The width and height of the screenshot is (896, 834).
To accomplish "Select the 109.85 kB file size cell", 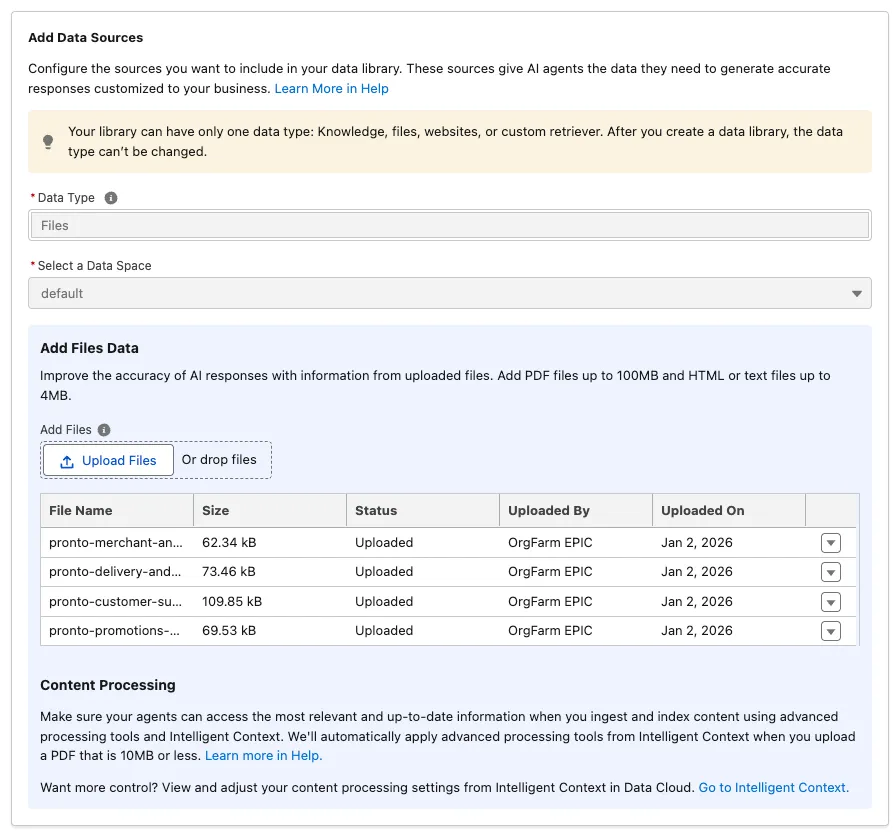I will pyautogui.click(x=231, y=602).
